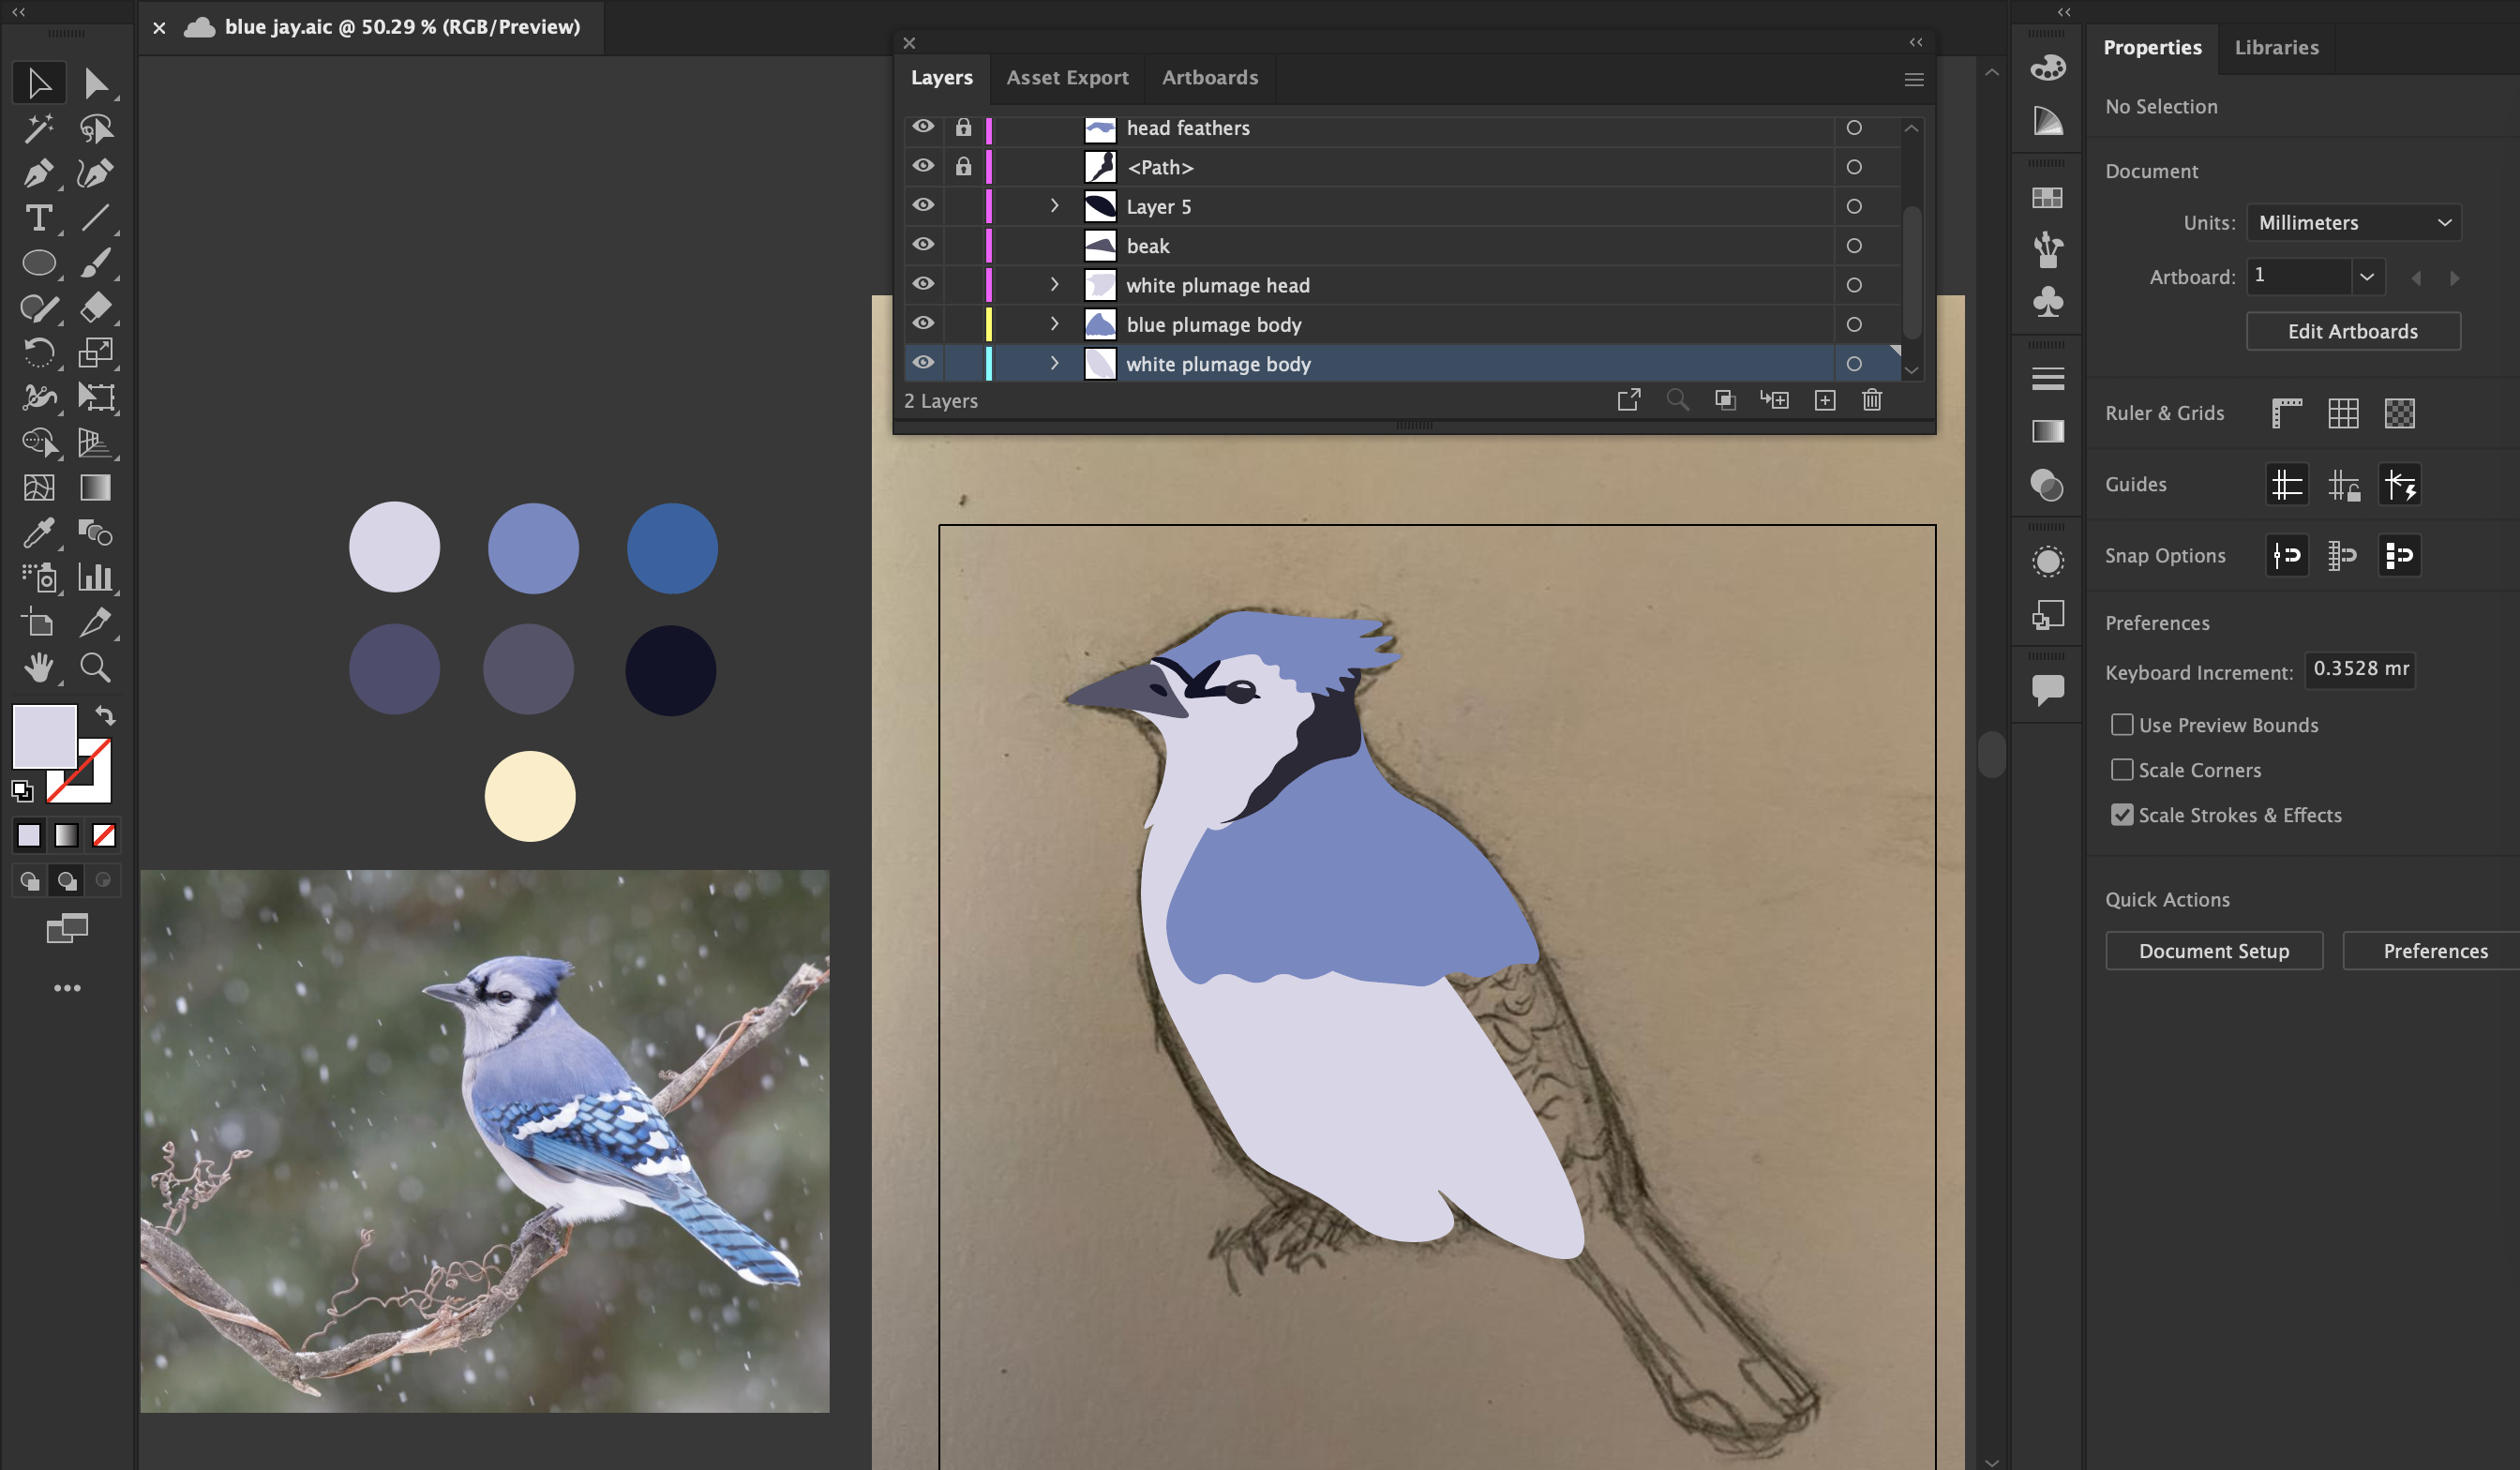Activate the Zoom tool
2520x1470 pixels.
point(95,667)
